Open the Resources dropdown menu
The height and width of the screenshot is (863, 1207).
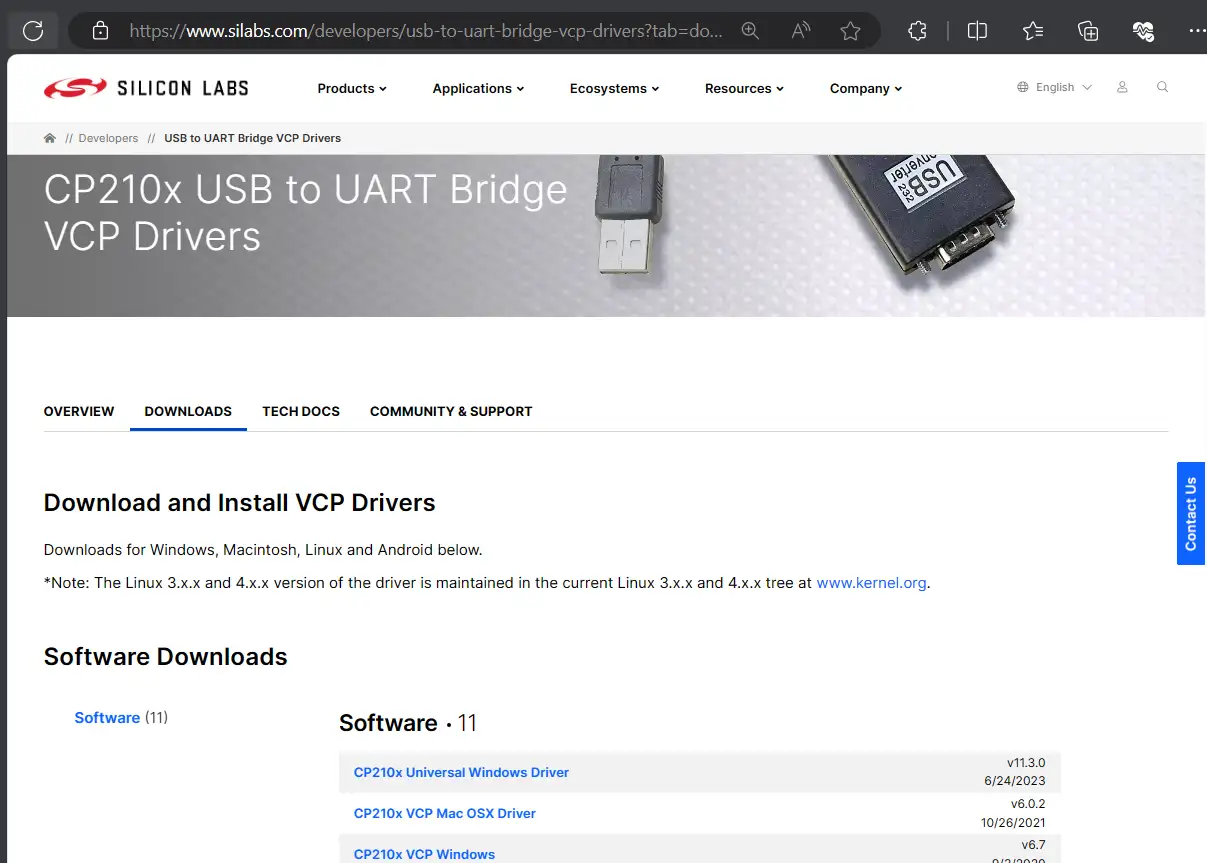pyautogui.click(x=744, y=88)
